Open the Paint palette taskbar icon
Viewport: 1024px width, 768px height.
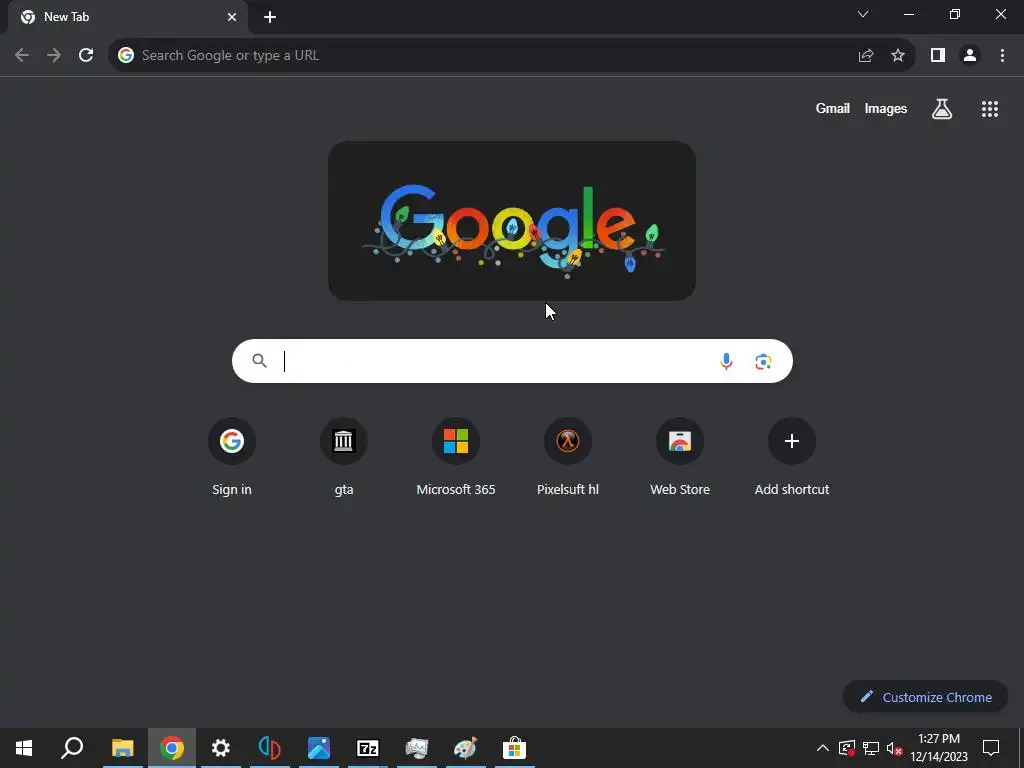pyautogui.click(x=466, y=748)
